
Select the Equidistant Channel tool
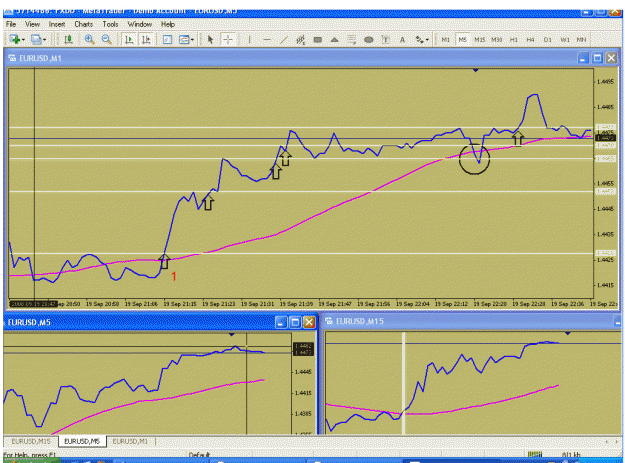point(301,39)
